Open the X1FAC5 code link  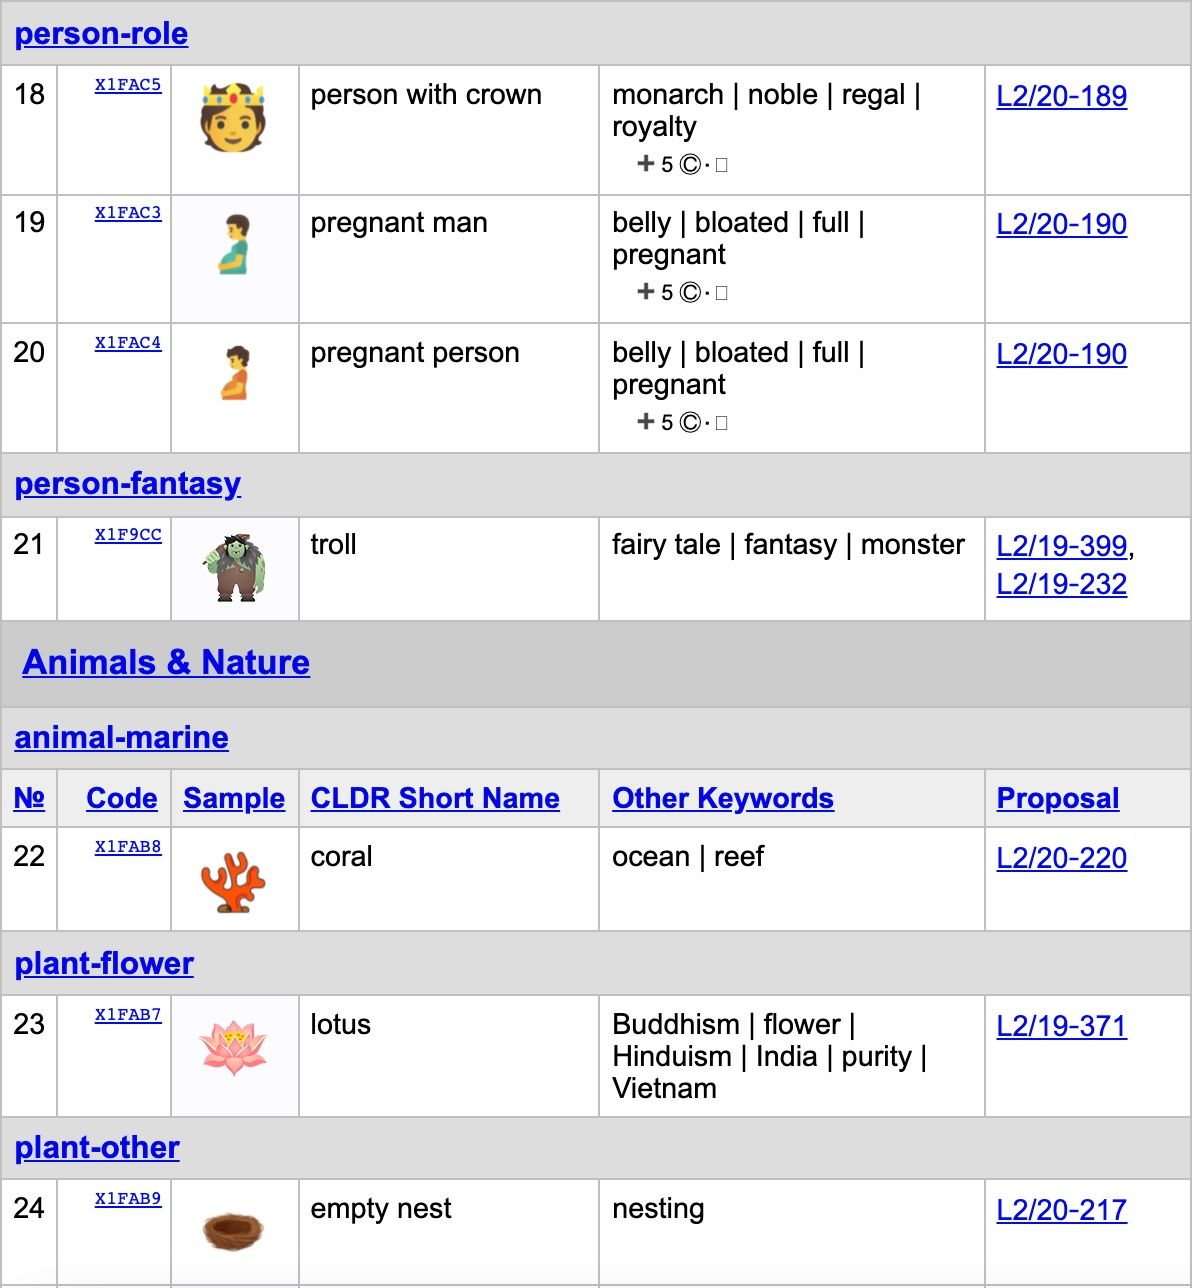tap(127, 85)
